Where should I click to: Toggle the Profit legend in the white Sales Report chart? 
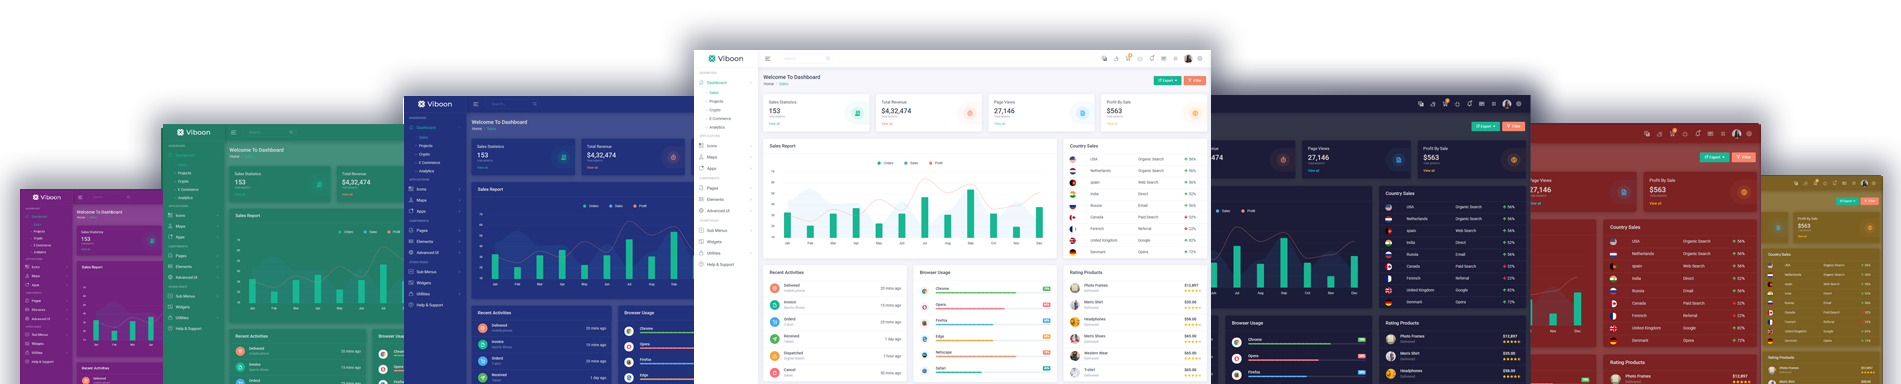pos(935,163)
